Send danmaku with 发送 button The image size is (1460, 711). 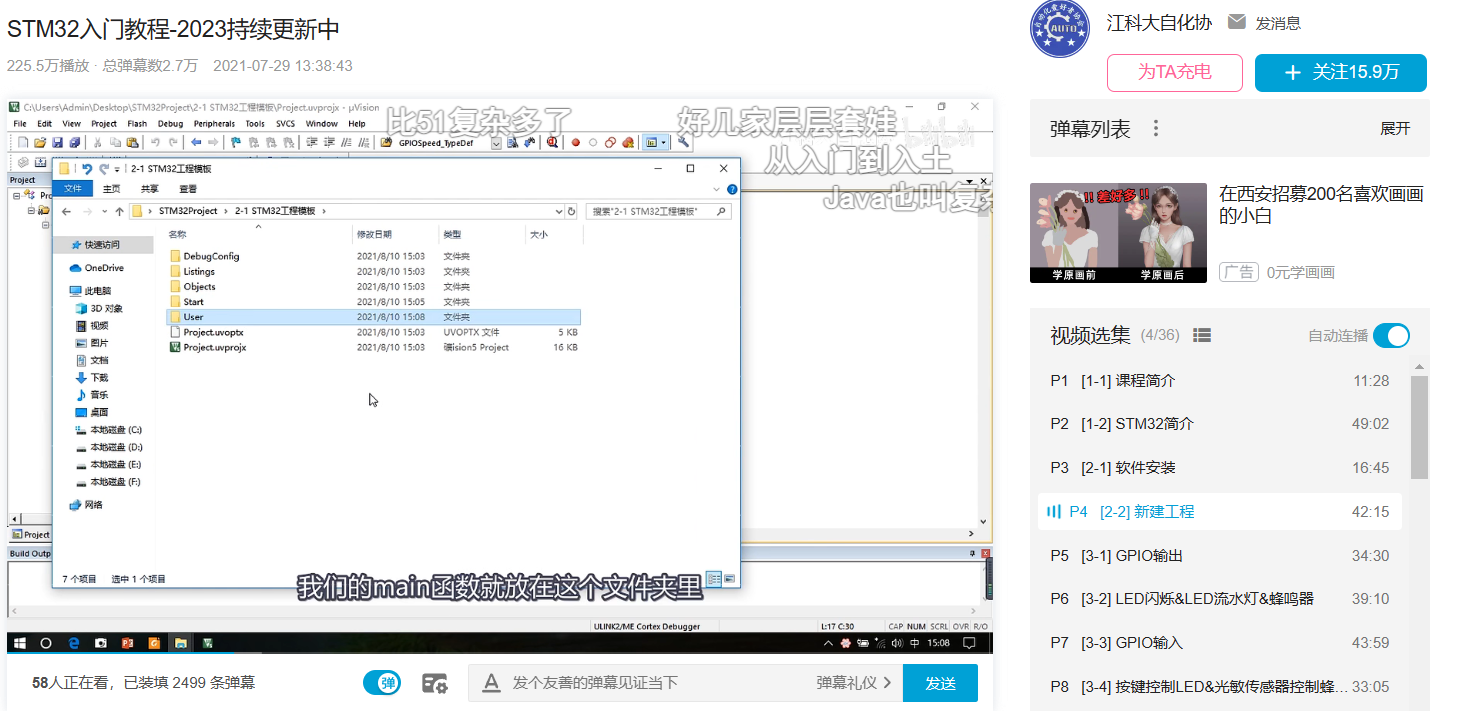pos(940,683)
